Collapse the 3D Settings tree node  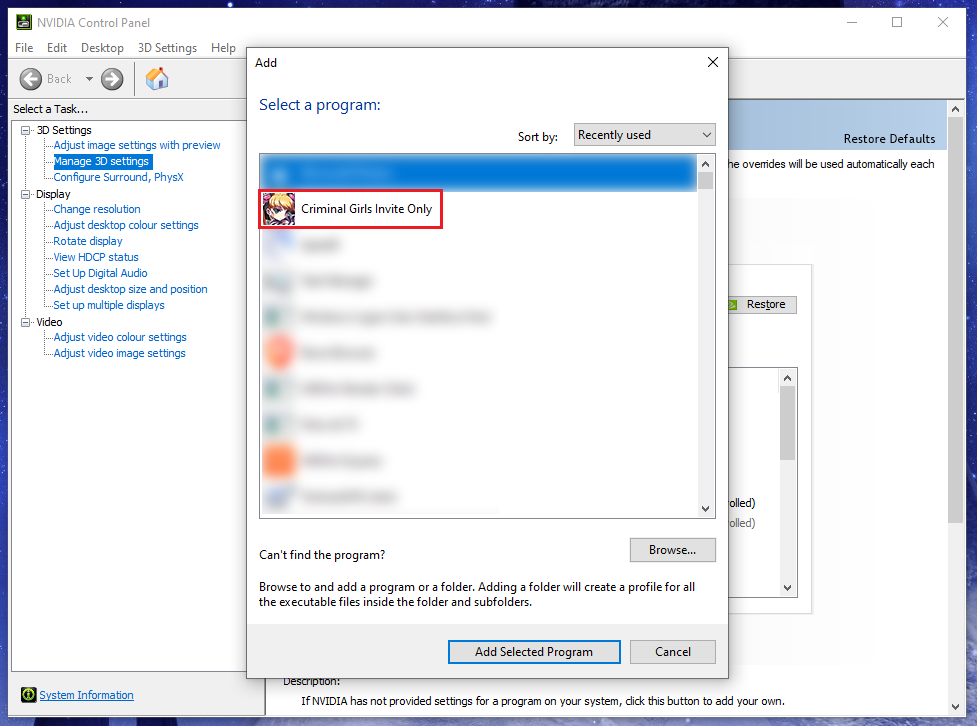tap(26, 130)
